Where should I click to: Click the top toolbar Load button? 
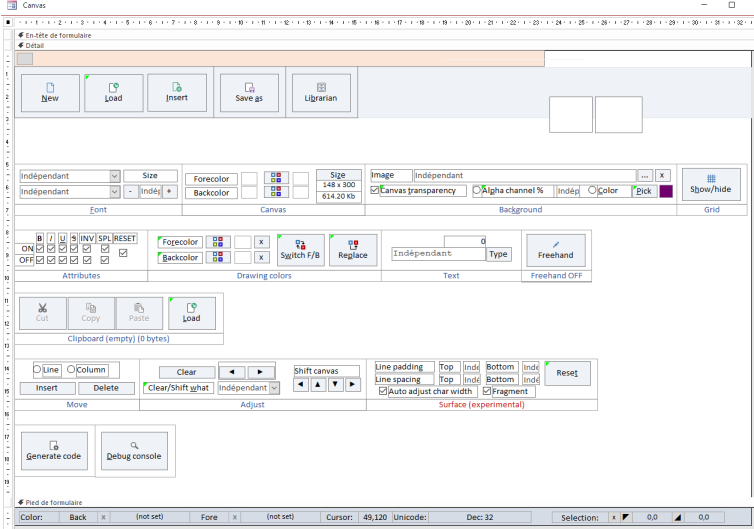[113, 93]
